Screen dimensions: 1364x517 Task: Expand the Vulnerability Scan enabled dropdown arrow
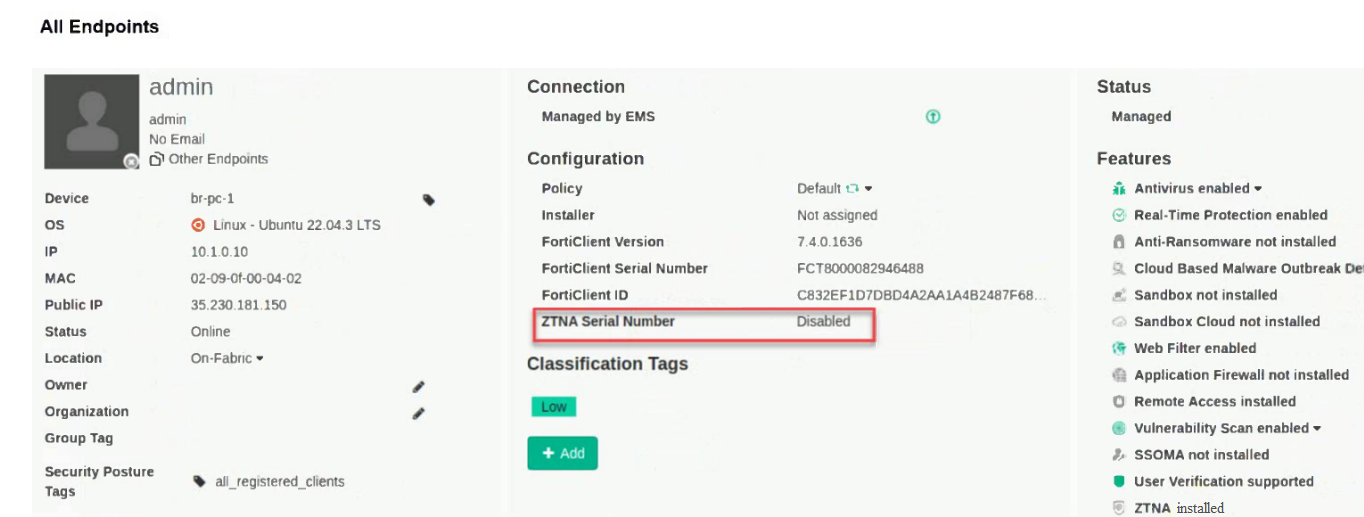[1317, 429]
